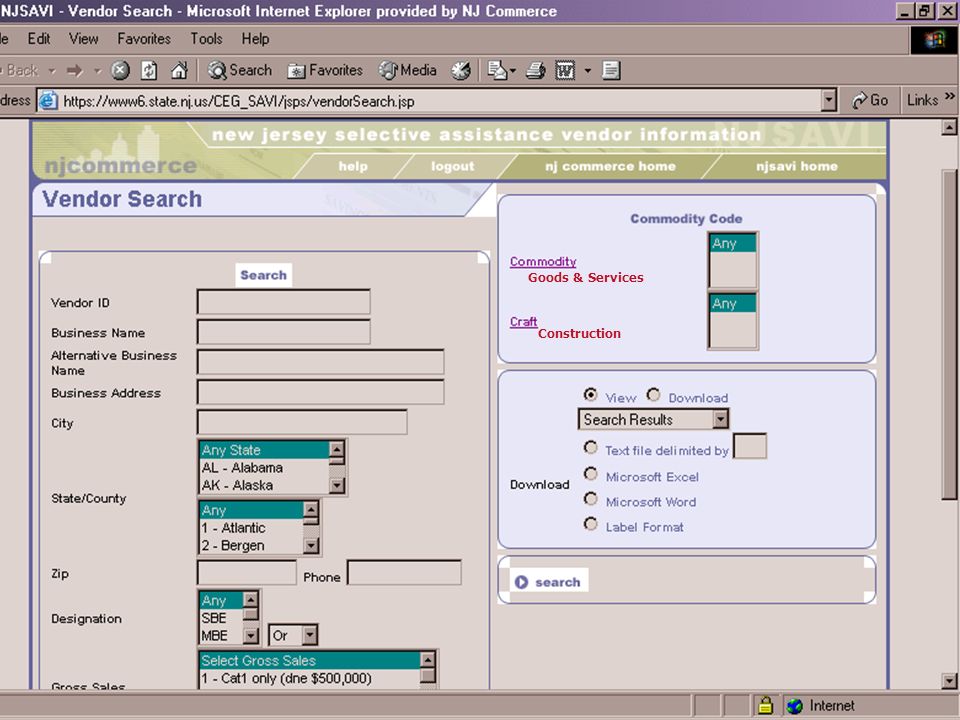This screenshot has height=720, width=960.
Task: Open the Forward button history dropdown
Action: tap(97, 72)
